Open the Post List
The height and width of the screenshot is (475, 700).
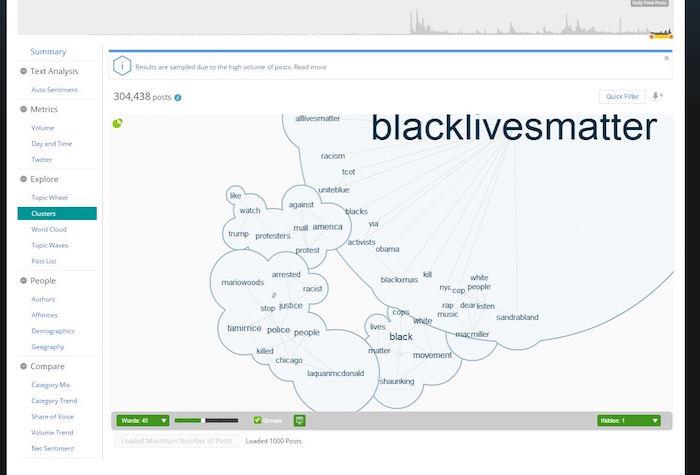tap(44, 261)
